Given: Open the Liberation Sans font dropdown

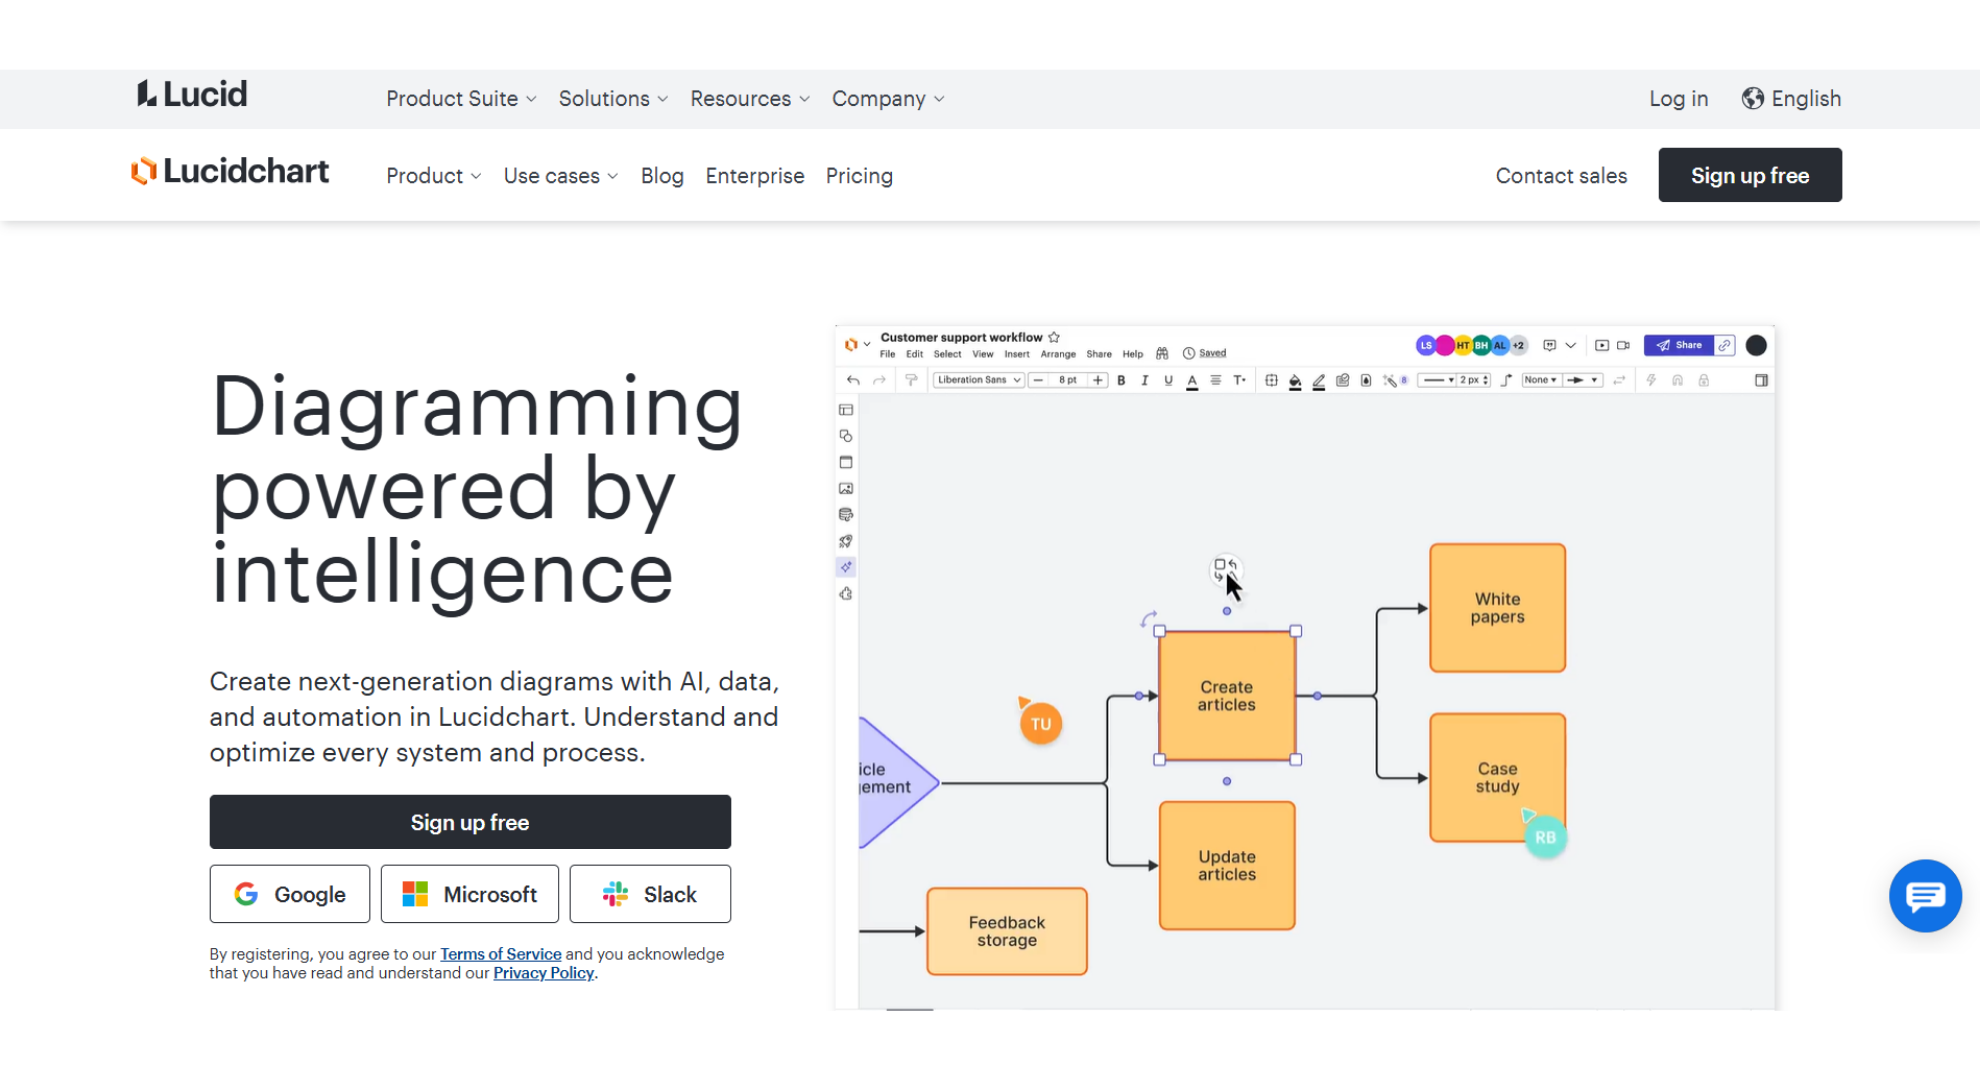Looking at the screenshot, I should pyautogui.click(x=978, y=380).
